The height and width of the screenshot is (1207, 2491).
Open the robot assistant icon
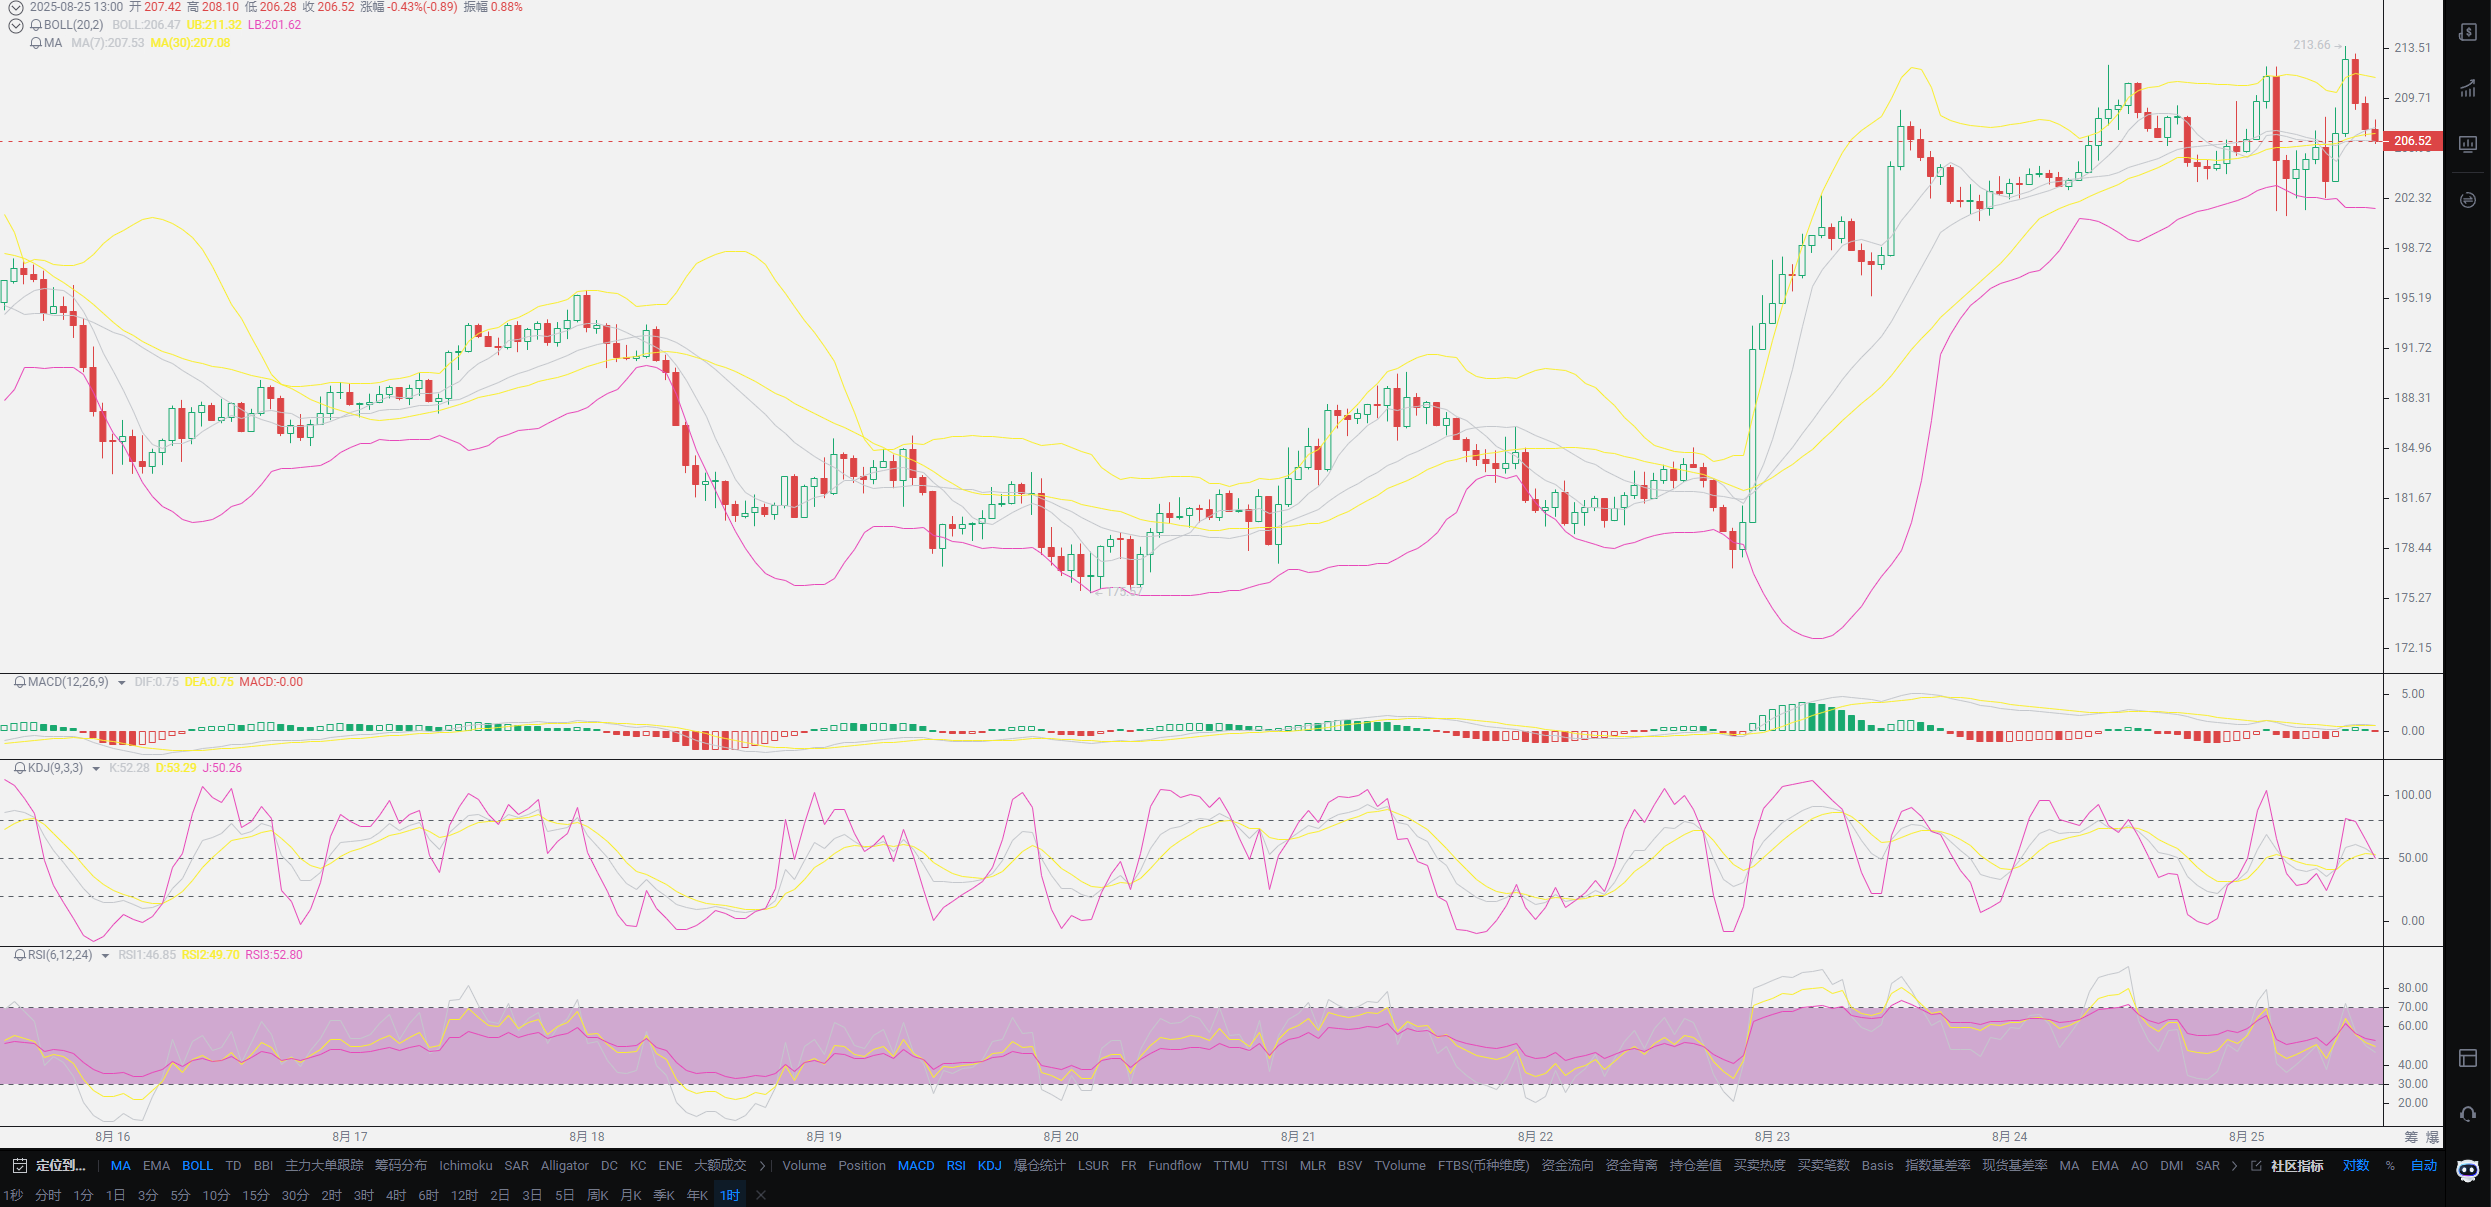pos(2467,1170)
